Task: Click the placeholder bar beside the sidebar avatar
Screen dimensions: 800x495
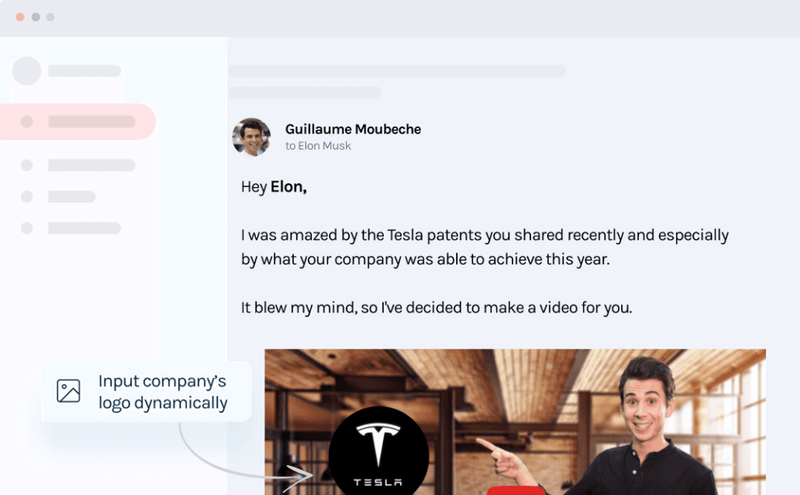Action: [x=84, y=71]
